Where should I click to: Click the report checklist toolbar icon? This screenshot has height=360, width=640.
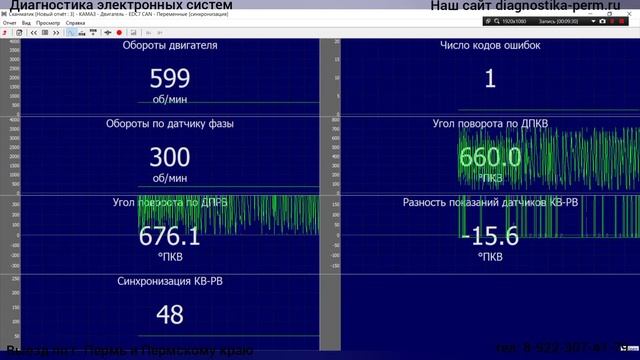19,33
